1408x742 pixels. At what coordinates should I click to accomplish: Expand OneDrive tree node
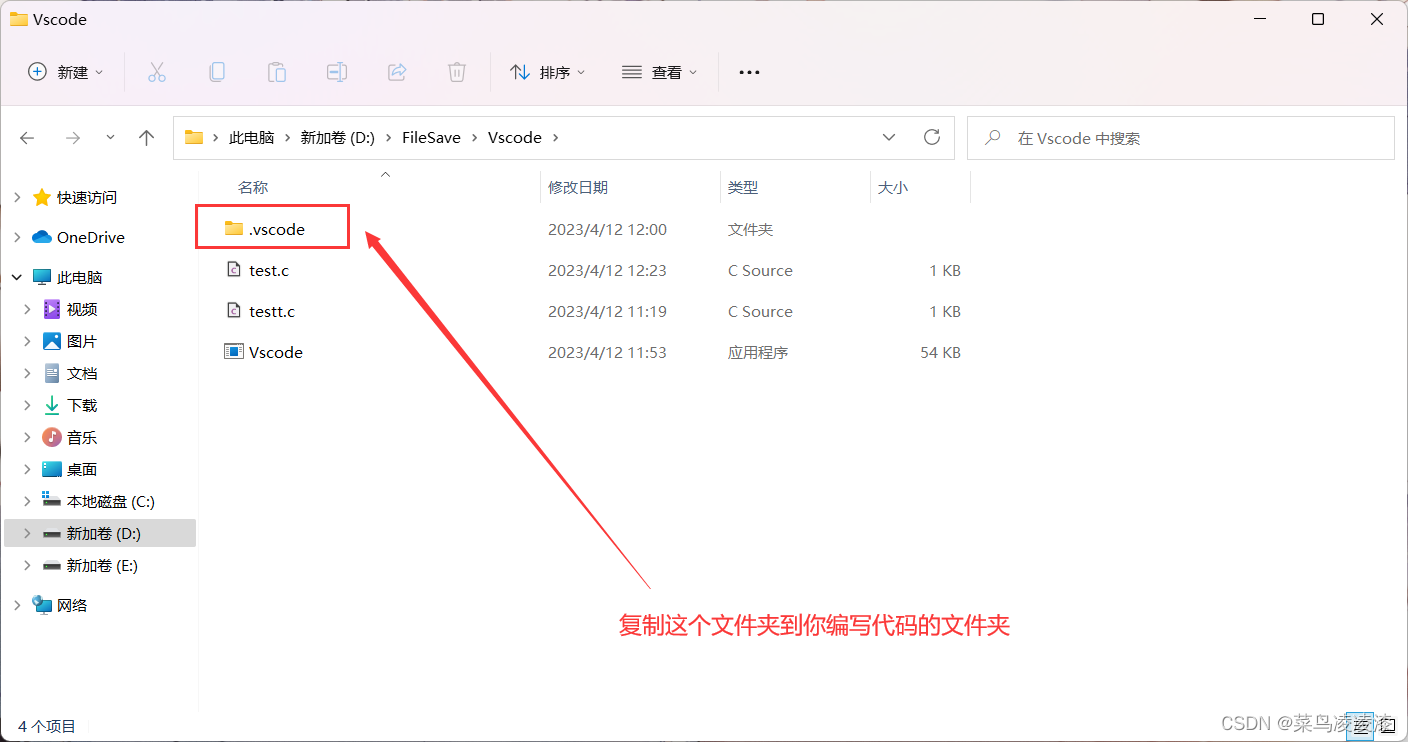pos(17,237)
